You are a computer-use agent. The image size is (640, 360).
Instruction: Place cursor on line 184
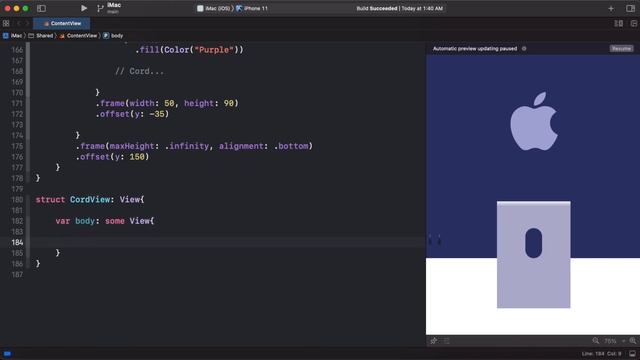point(229,242)
